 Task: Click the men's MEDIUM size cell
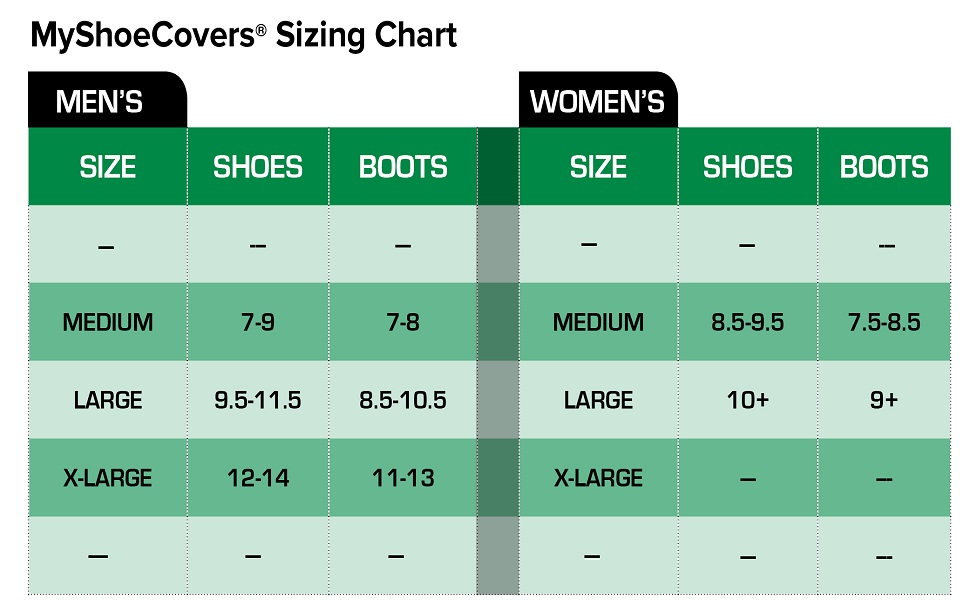point(108,322)
